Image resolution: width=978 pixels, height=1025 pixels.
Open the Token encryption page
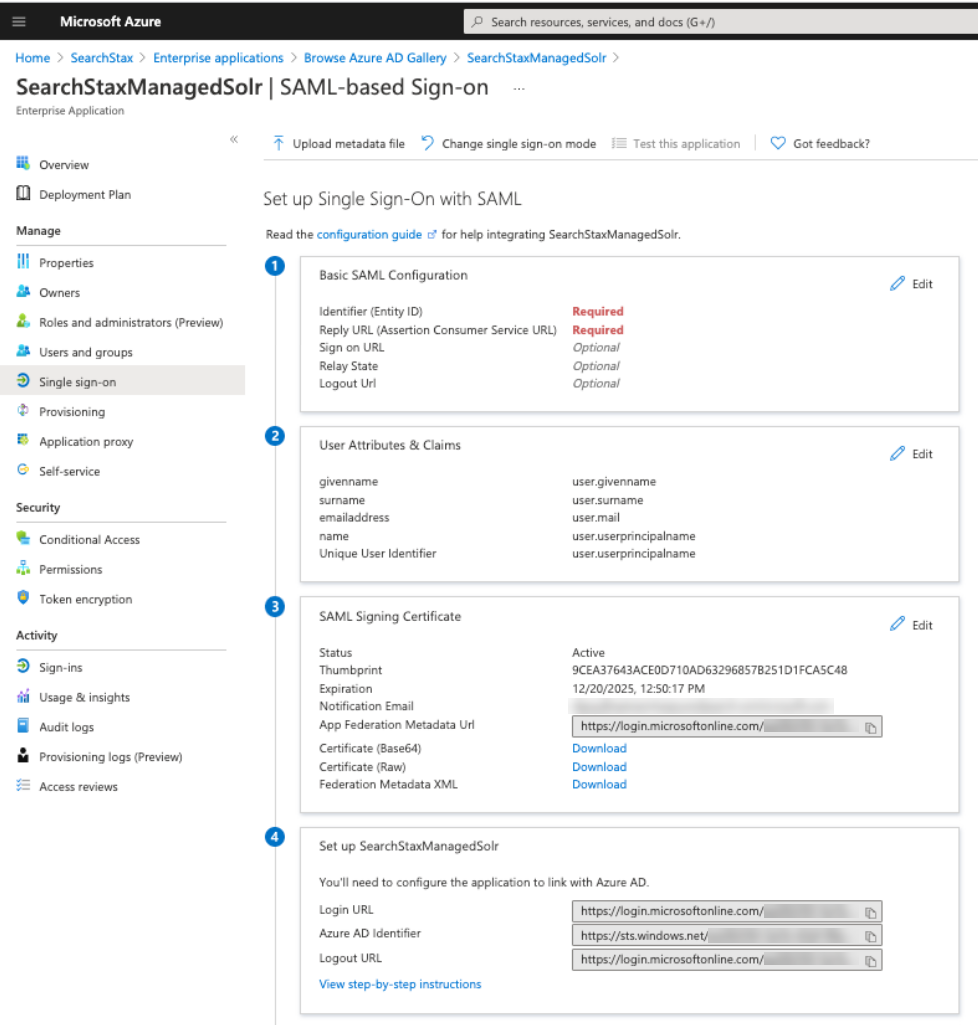click(x=86, y=599)
